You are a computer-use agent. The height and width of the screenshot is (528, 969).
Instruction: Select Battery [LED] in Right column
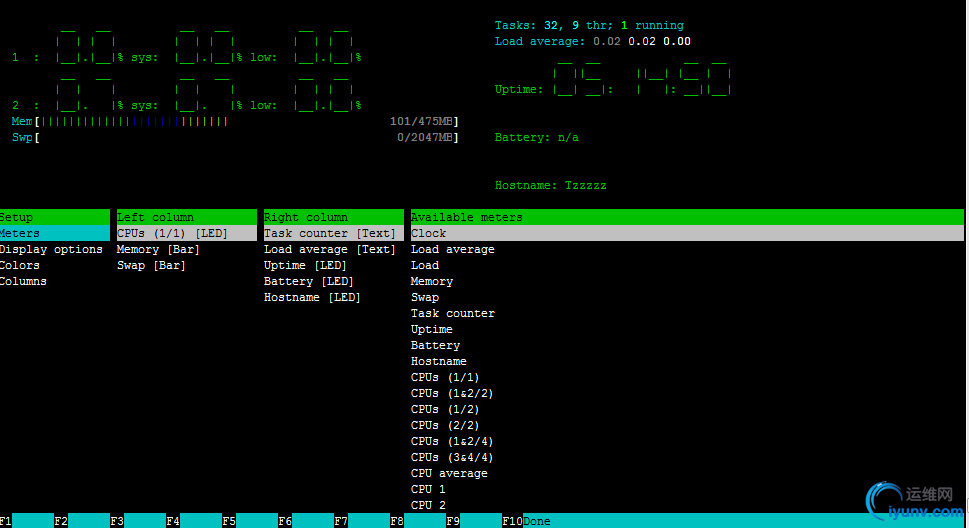(309, 281)
